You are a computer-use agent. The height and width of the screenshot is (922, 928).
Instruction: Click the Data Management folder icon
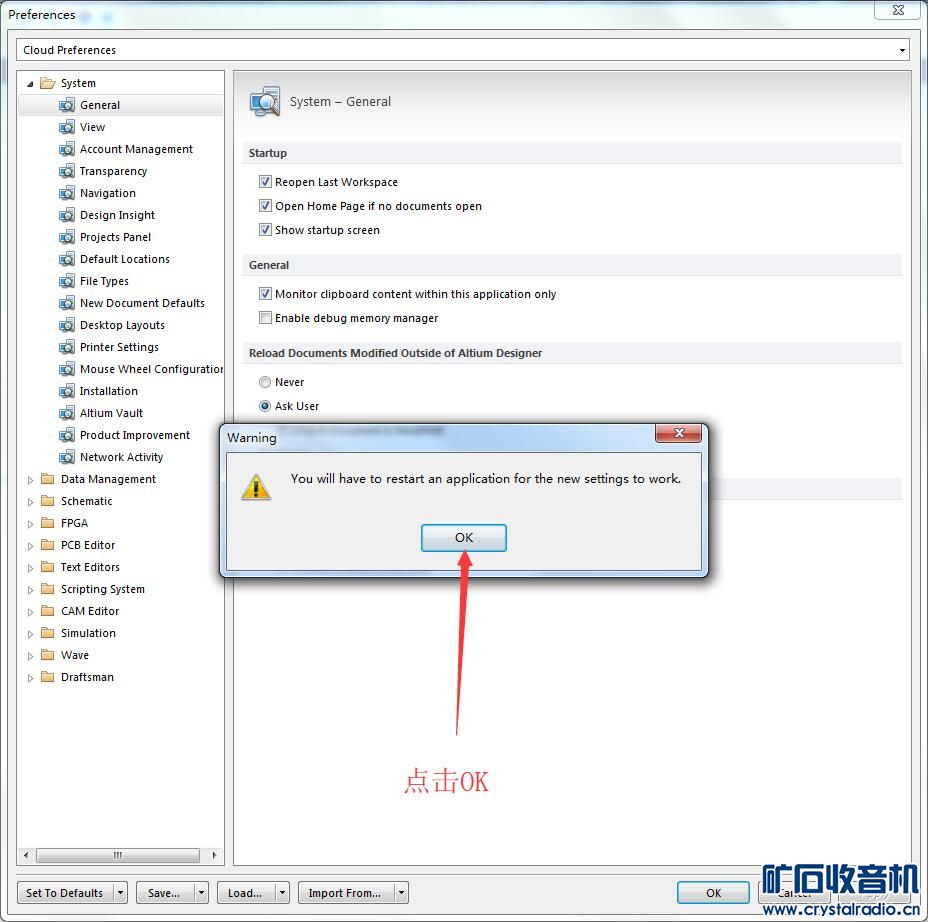click(47, 479)
